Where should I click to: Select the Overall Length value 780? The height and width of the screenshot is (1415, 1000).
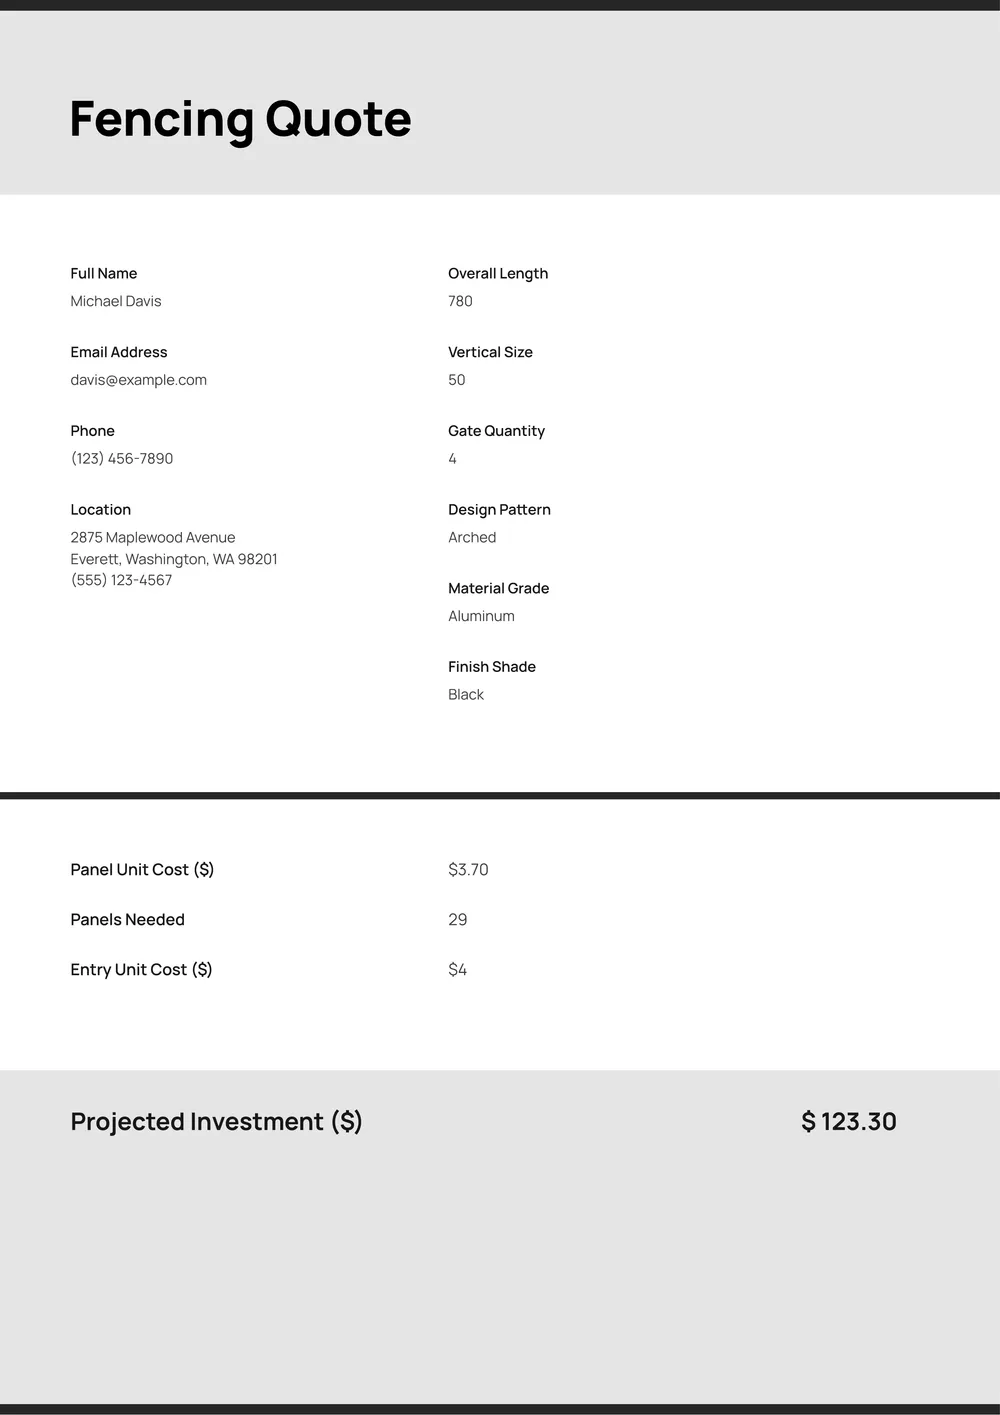460,301
